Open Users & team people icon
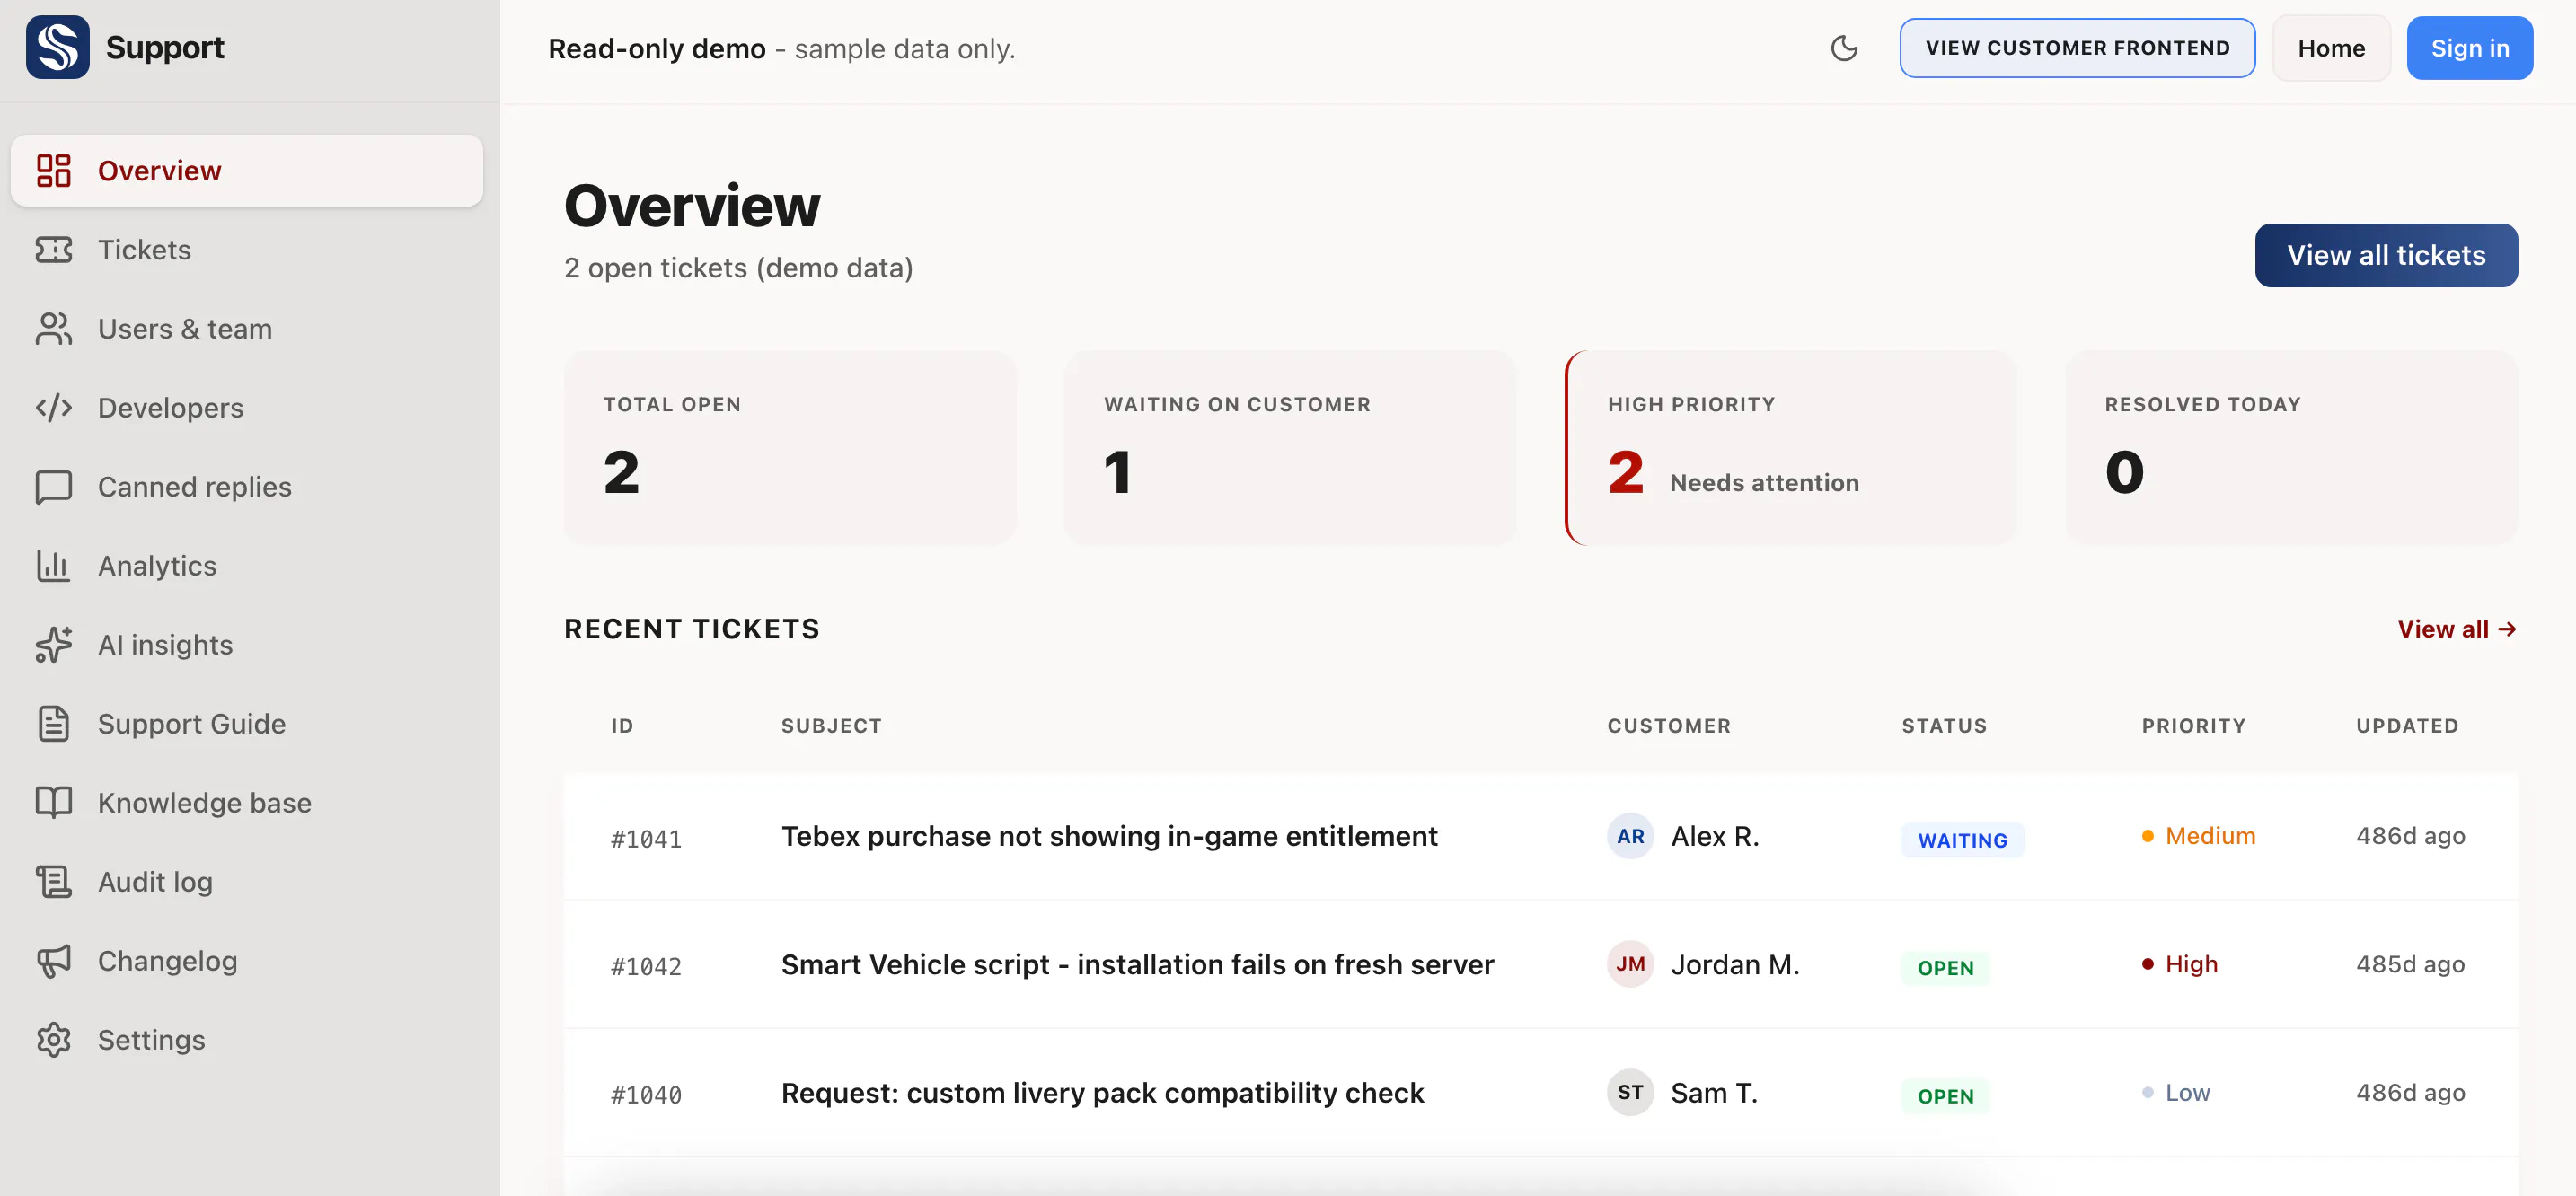Screen dimensions: 2576x1196 pos(54,328)
